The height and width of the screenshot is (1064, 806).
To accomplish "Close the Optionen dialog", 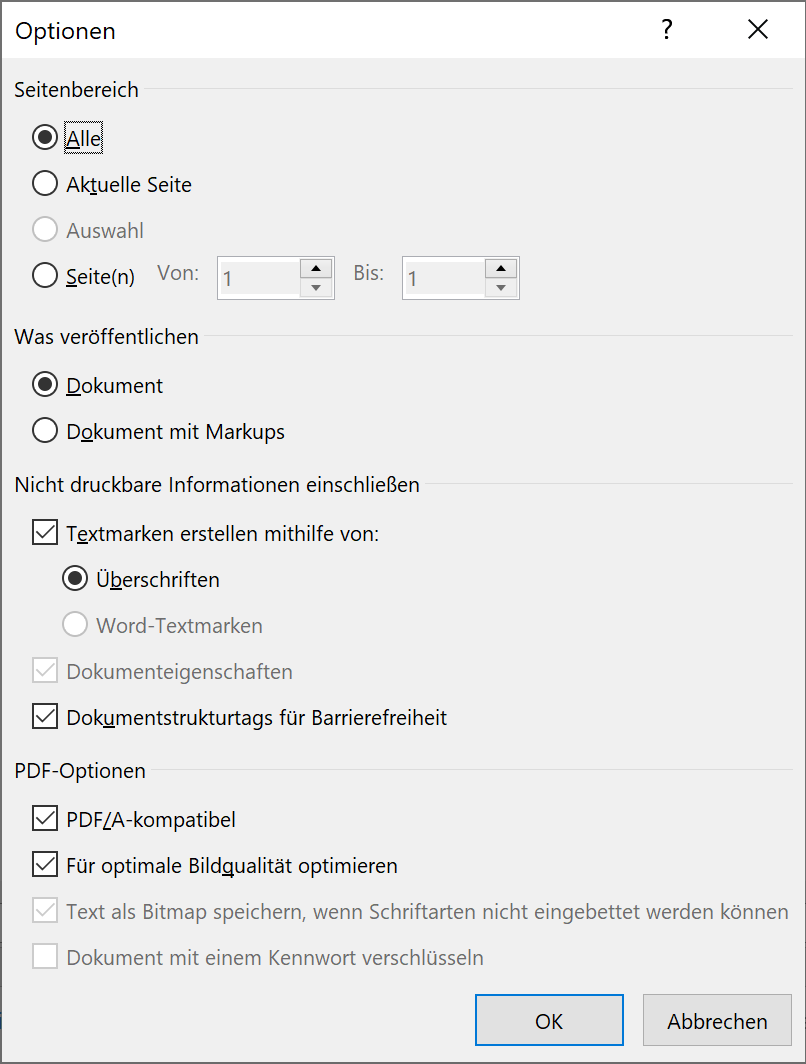I will tap(758, 30).
